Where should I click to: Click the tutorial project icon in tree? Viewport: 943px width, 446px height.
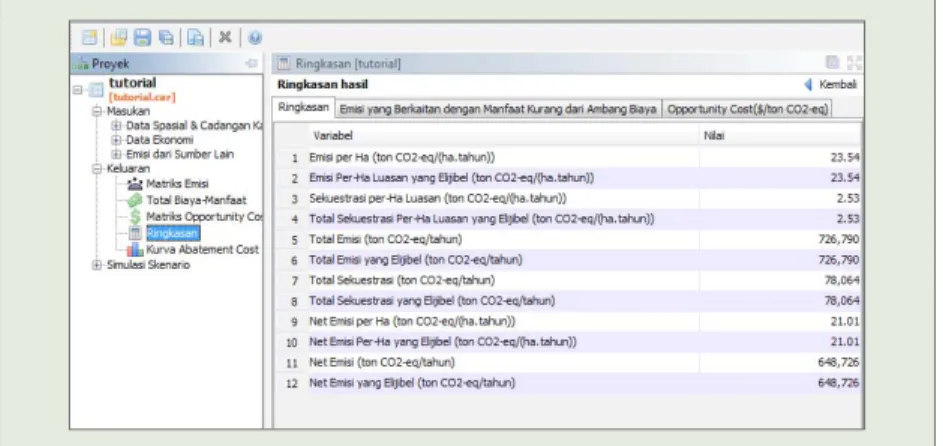pos(96,91)
